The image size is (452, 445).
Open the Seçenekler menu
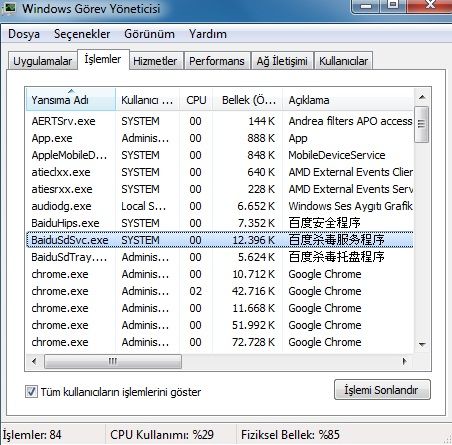tap(82, 34)
